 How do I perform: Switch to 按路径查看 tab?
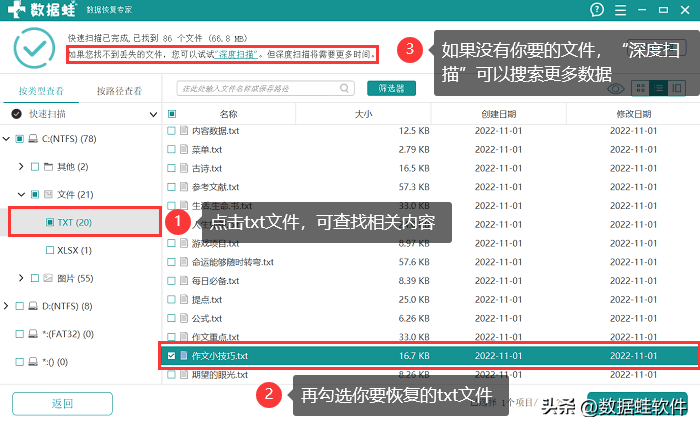(x=119, y=91)
